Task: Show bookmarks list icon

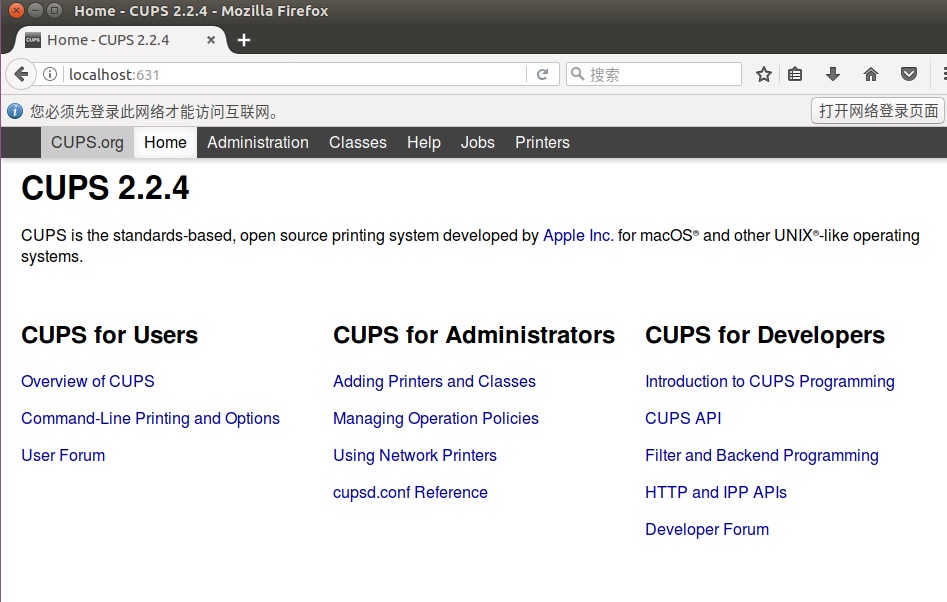Action: [x=795, y=74]
